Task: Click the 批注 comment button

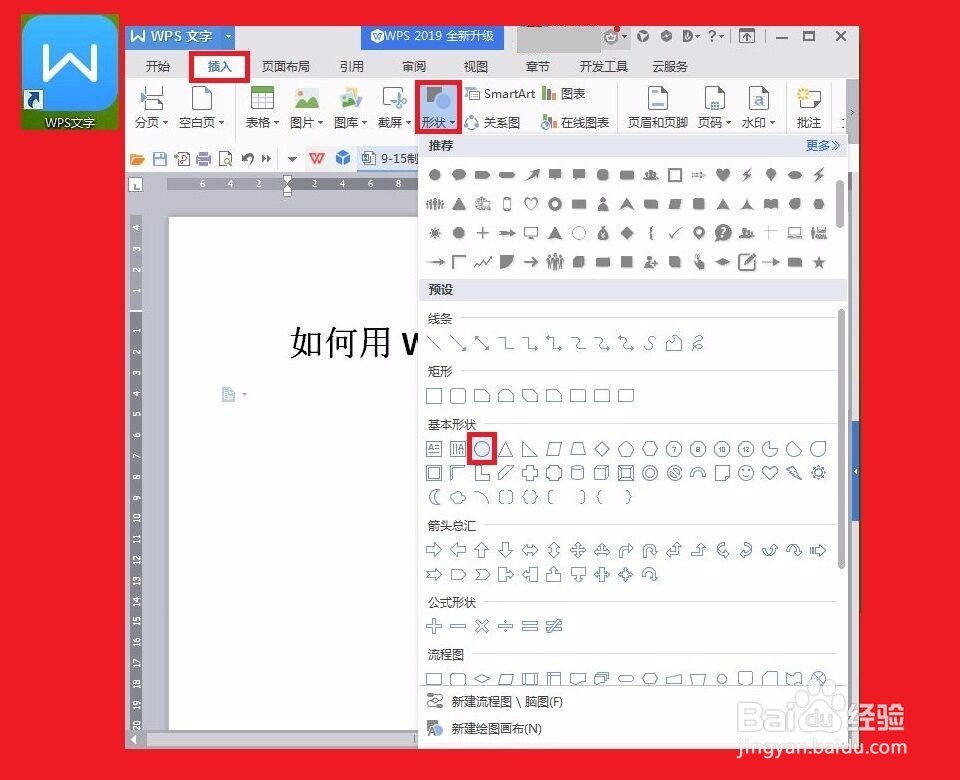Action: (x=809, y=108)
